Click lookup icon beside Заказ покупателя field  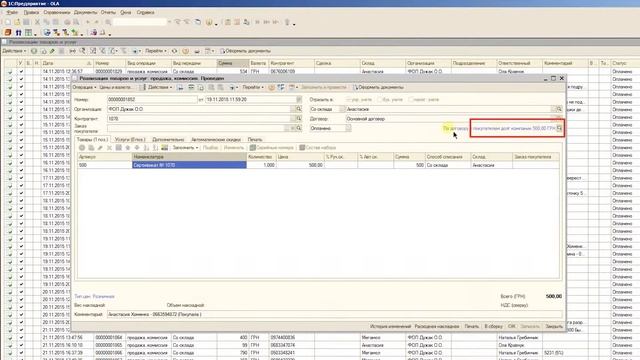tap(299, 128)
